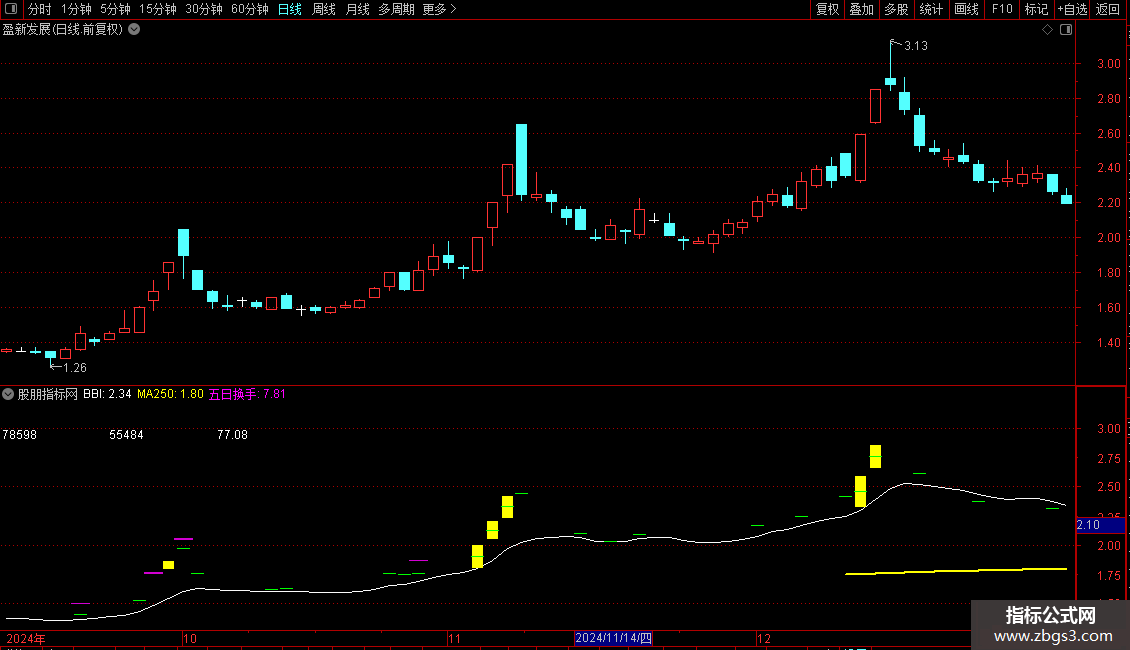Expand the 更多 periods menu
The height and width of the screenshot is (650, 1130).
pyautogui.click(x=439, y=9)
